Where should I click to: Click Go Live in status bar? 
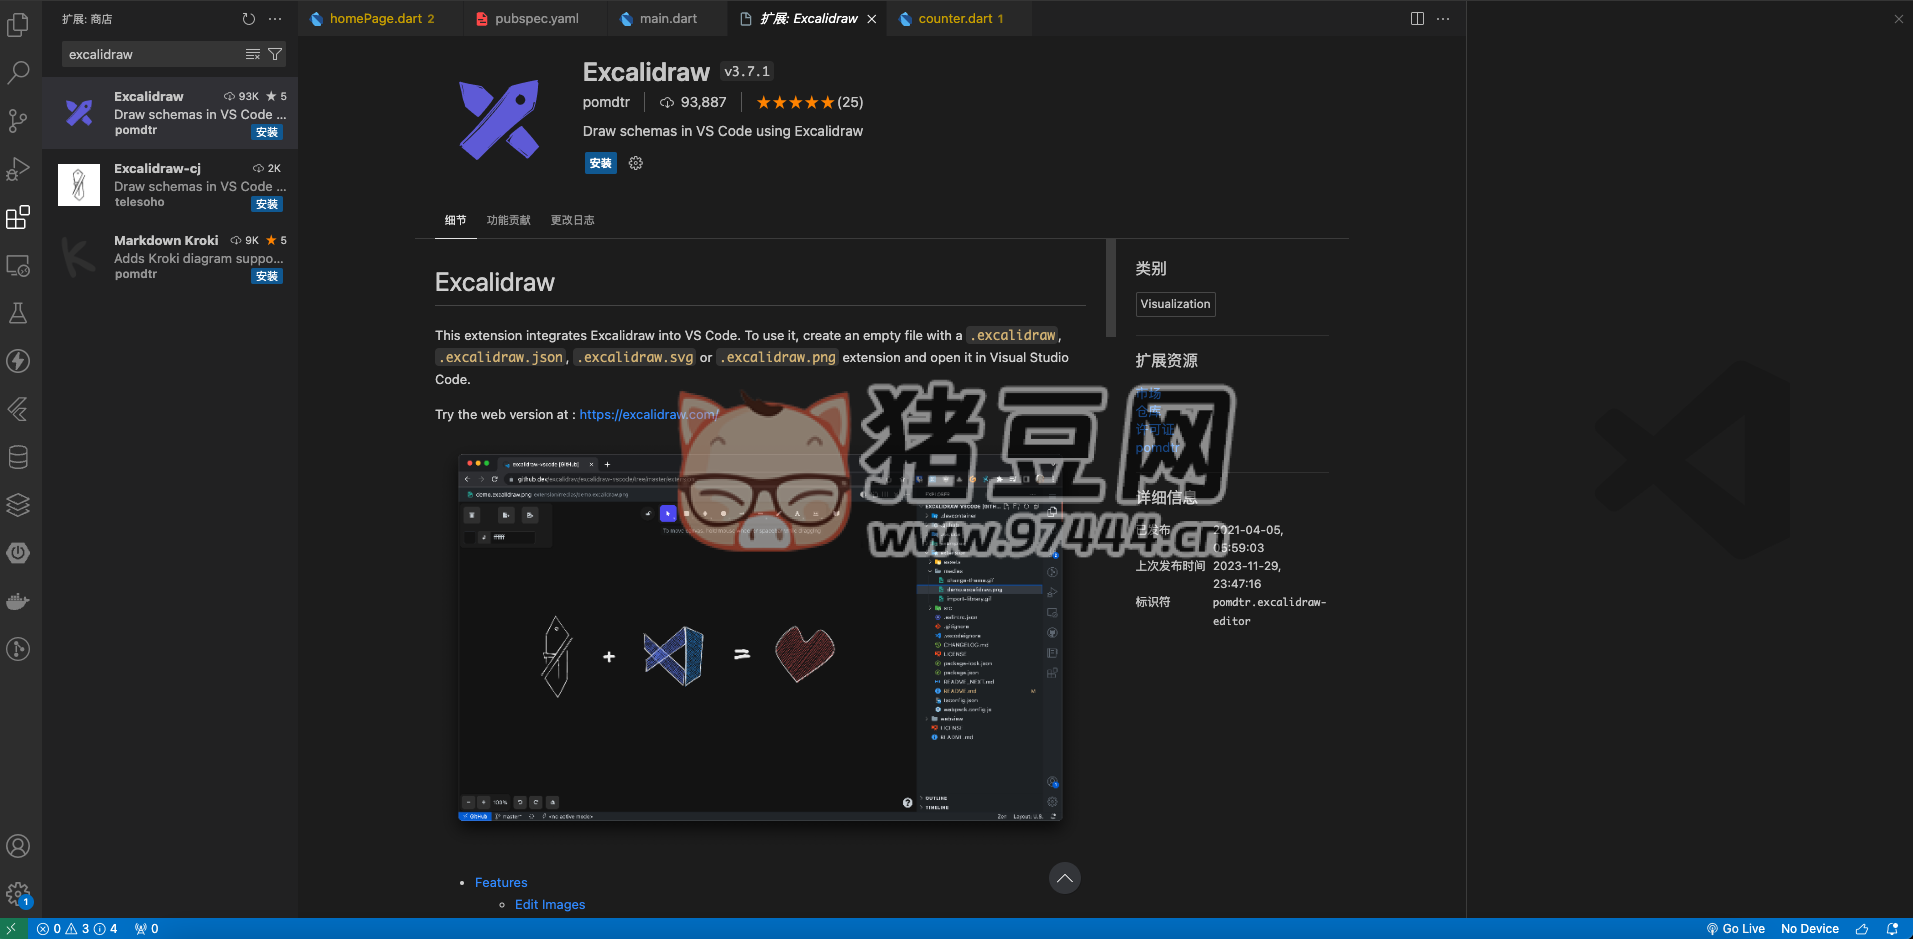pos(1735,929)
